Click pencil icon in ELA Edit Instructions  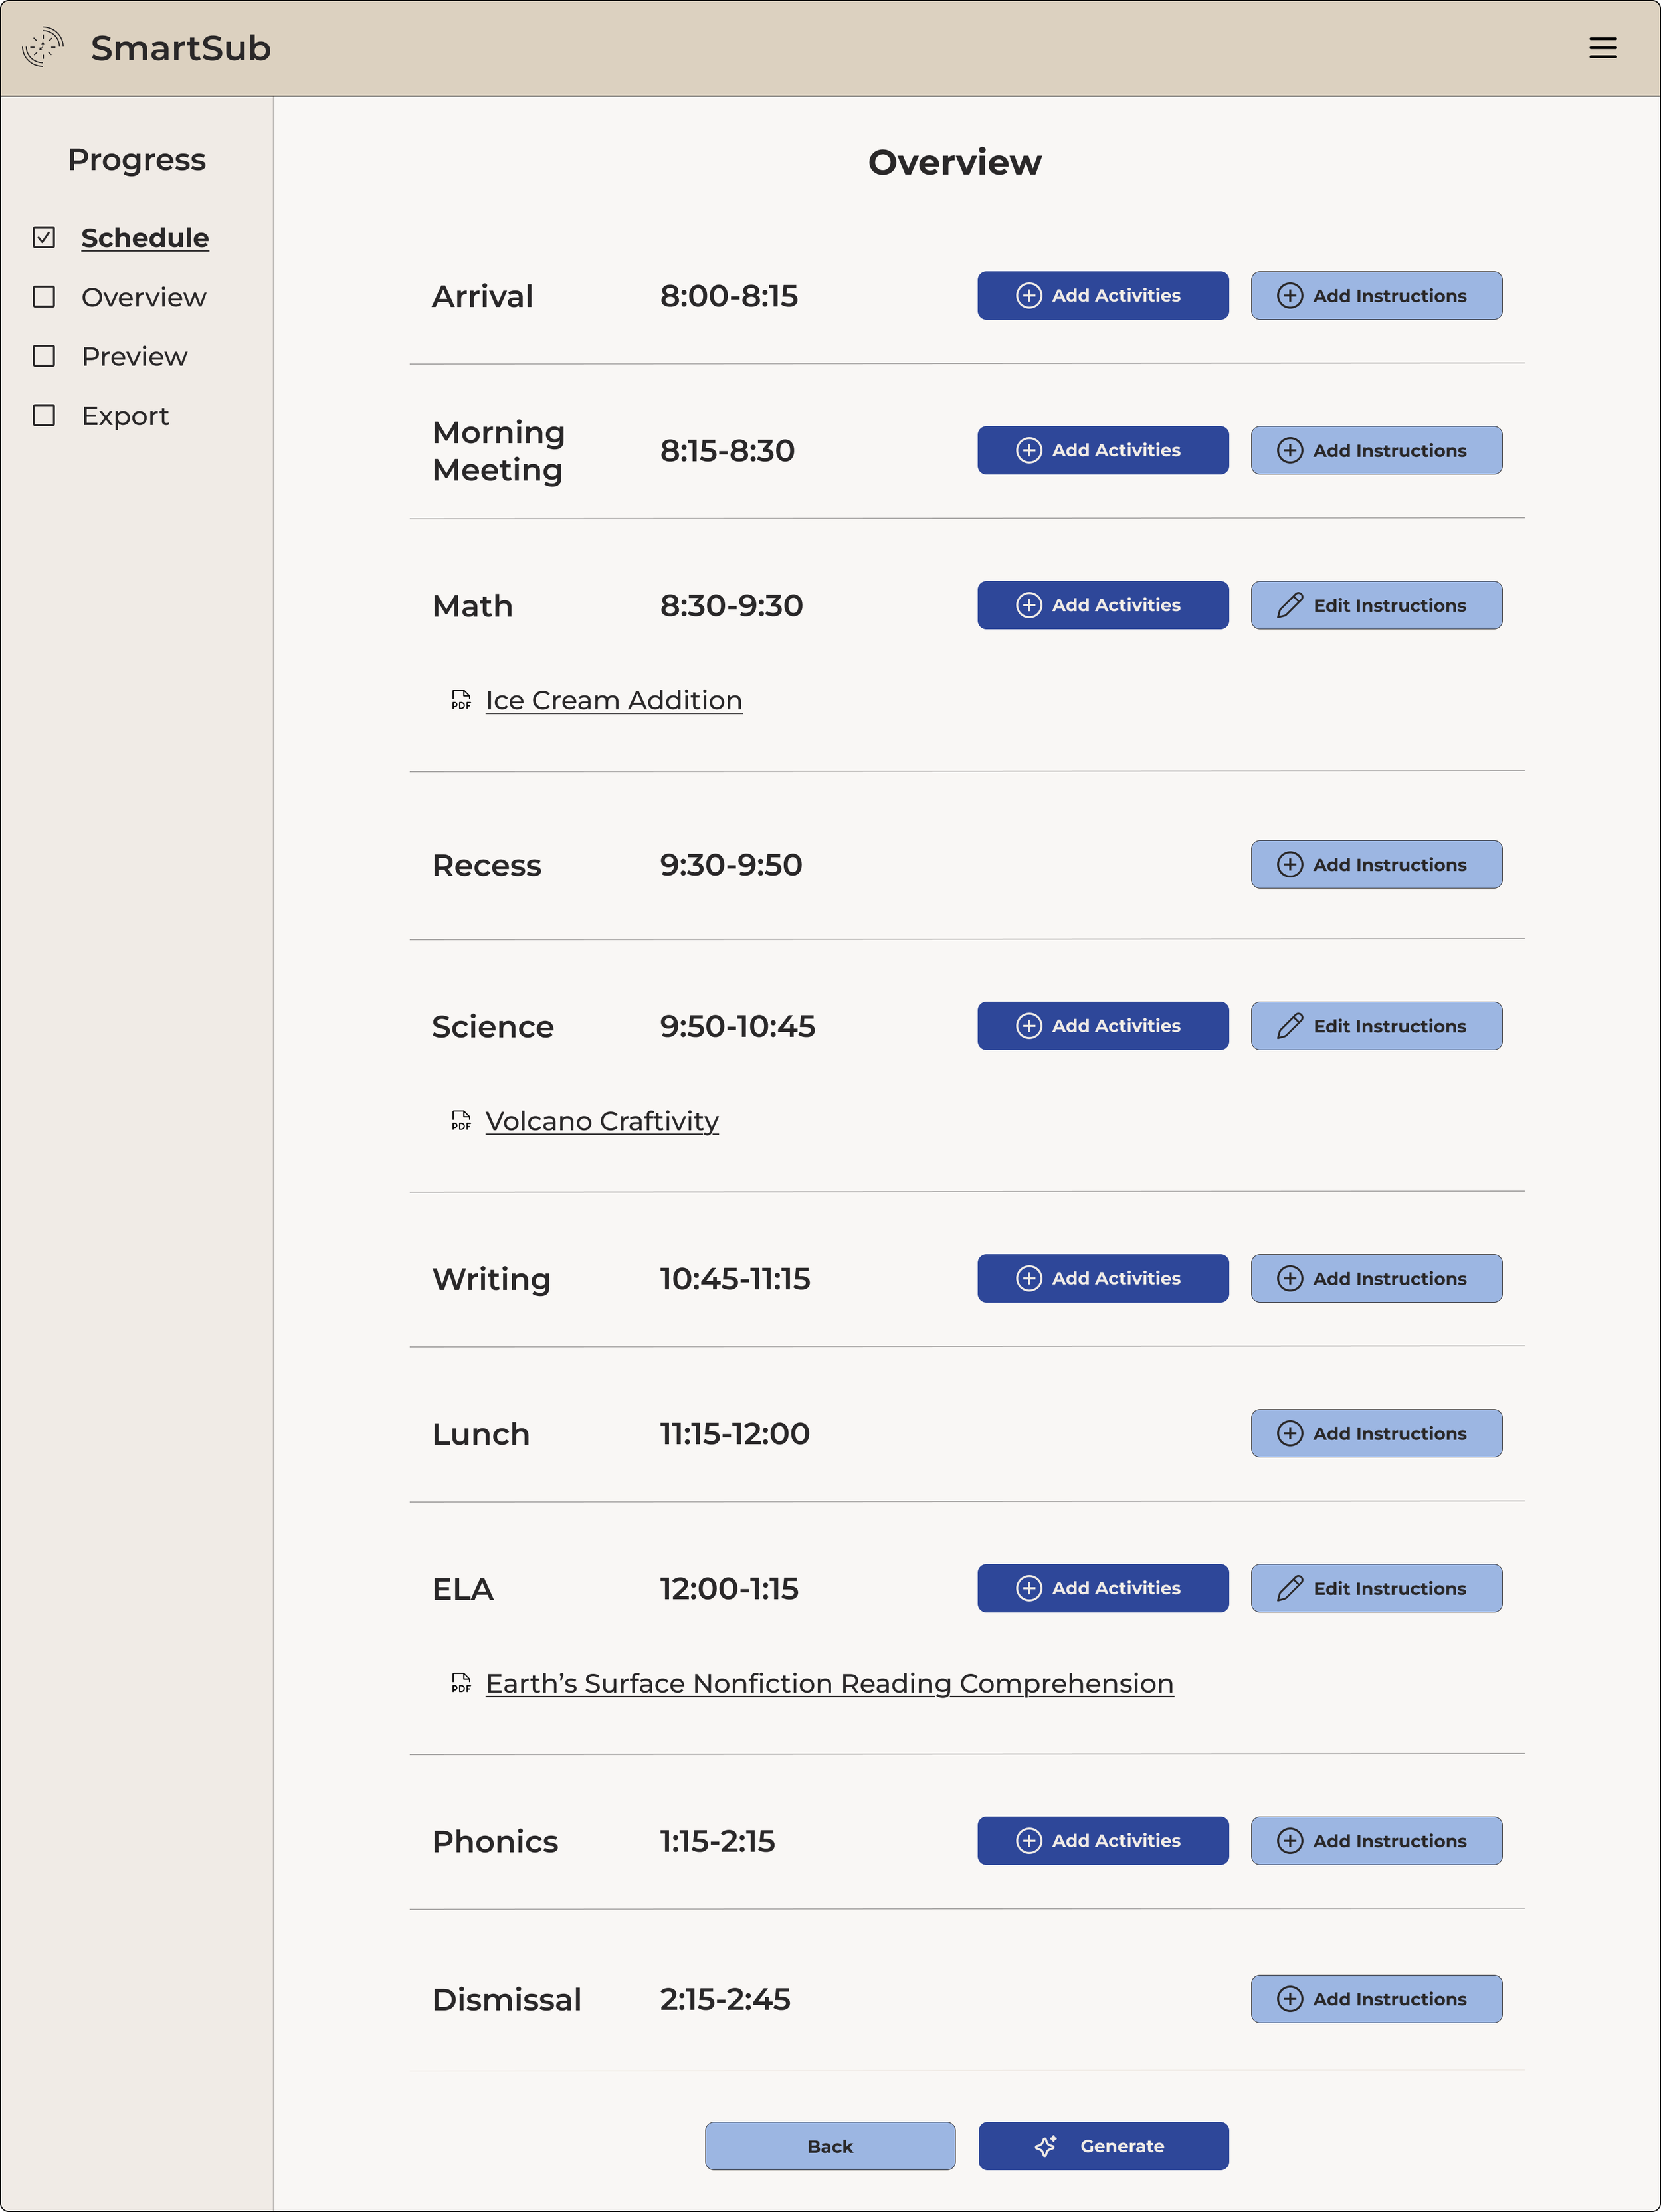[1290, 1588]
